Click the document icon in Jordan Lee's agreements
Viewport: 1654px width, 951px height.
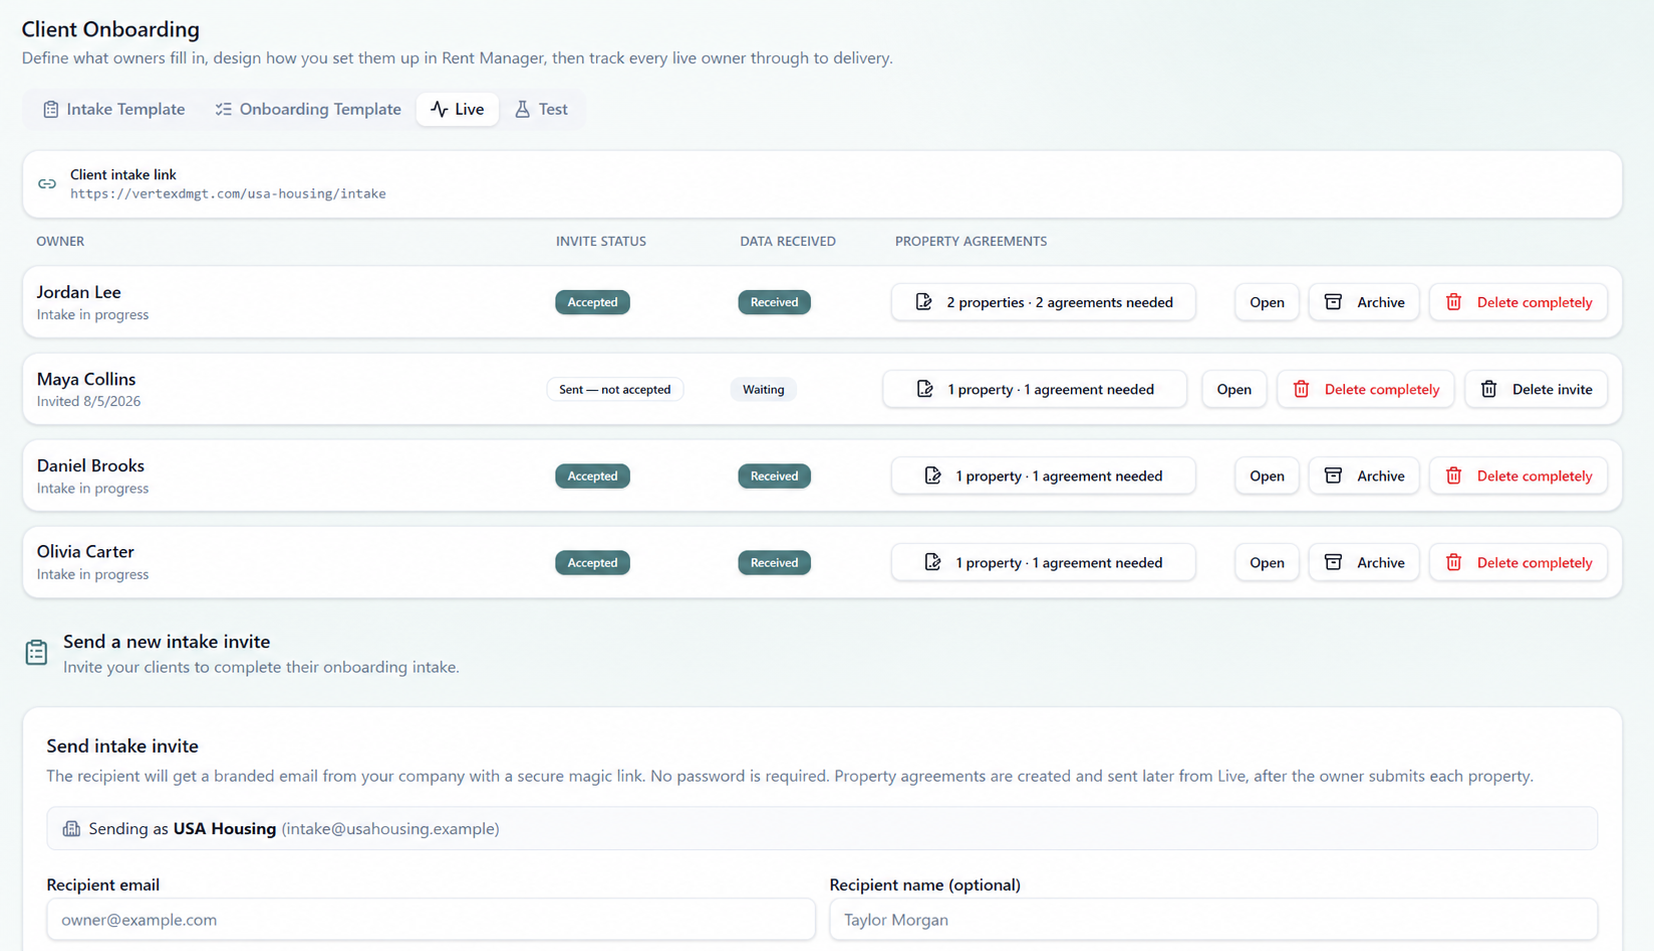tap(924, 302)
